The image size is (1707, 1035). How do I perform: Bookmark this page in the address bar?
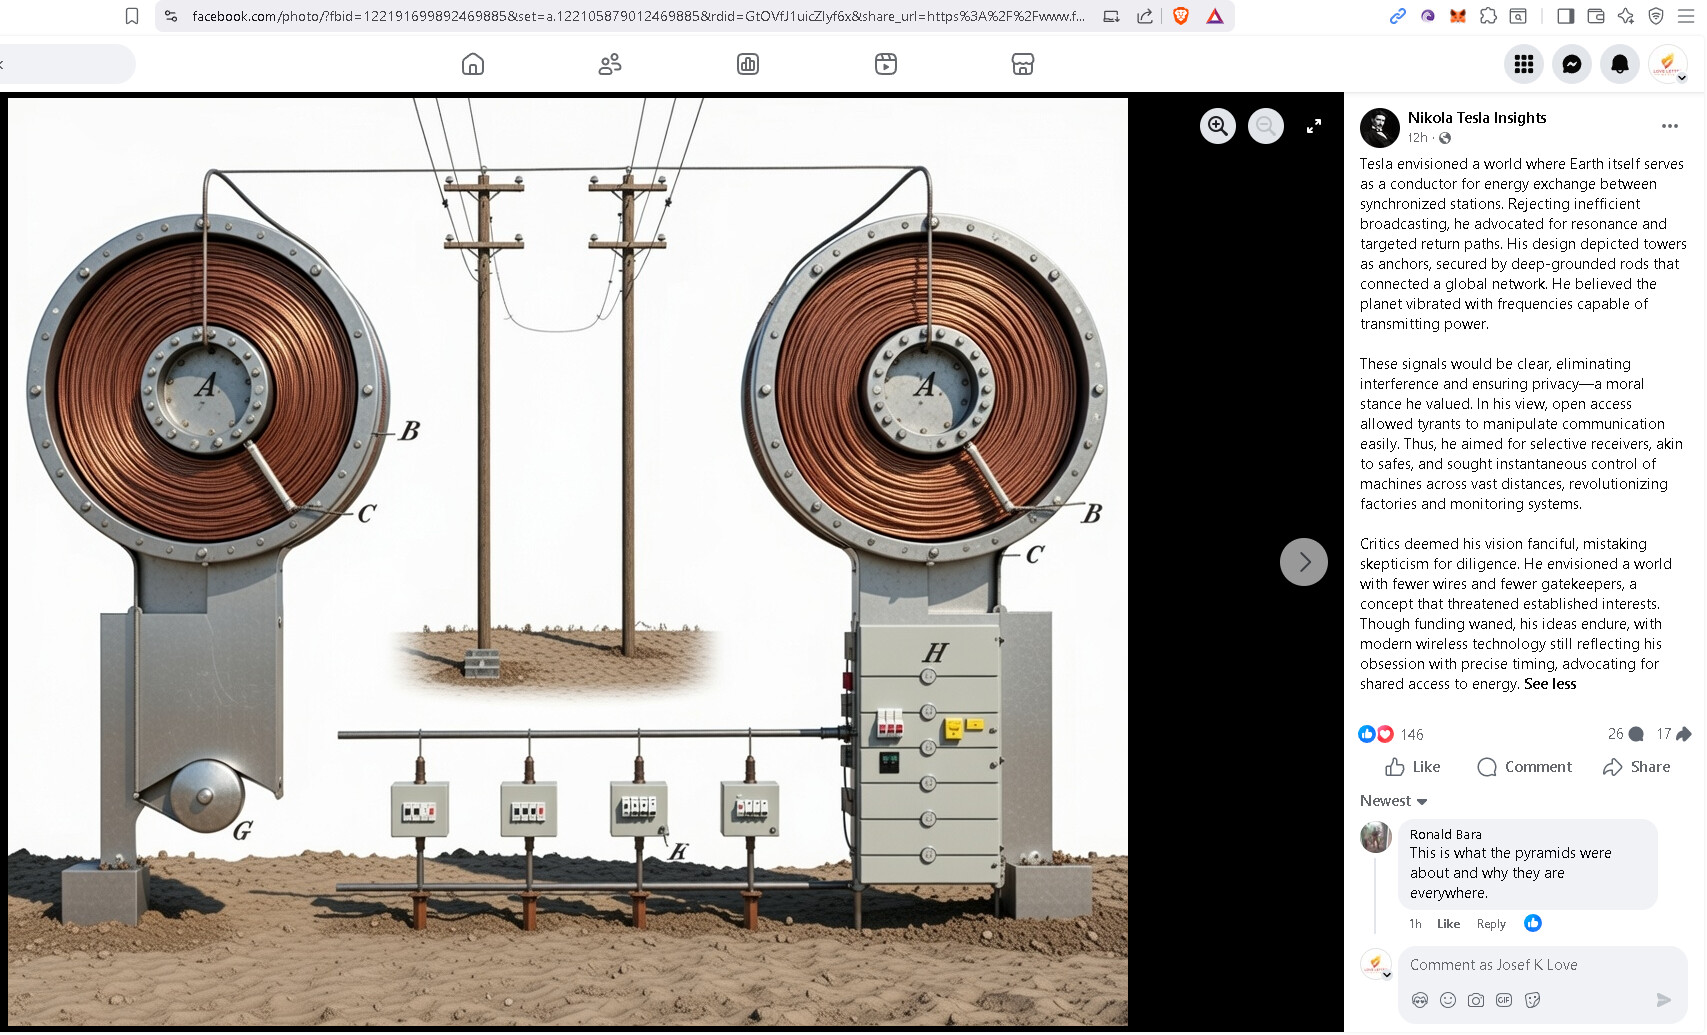tap(132, 16)
